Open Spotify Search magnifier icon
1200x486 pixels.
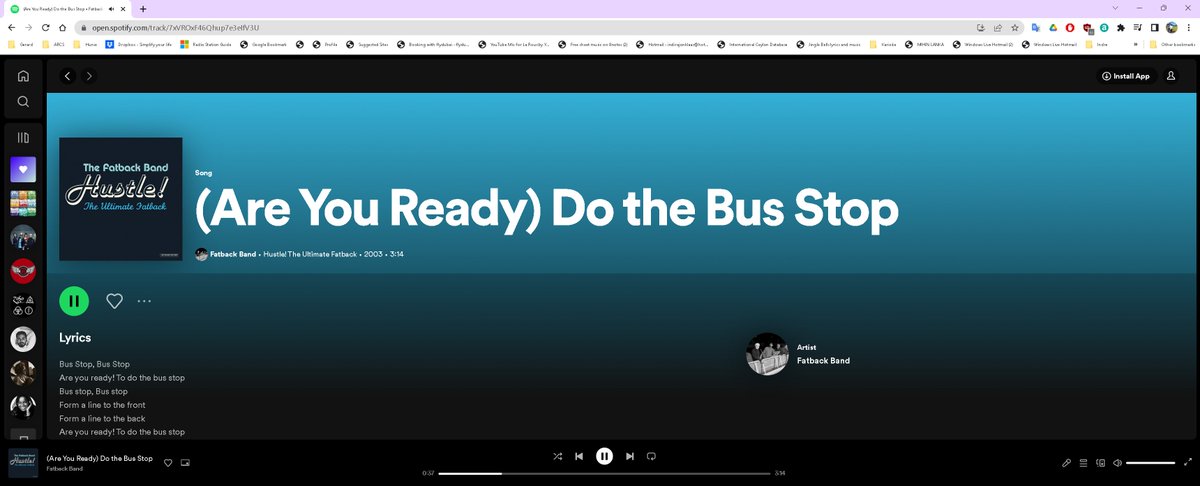[x=23, y=102]
